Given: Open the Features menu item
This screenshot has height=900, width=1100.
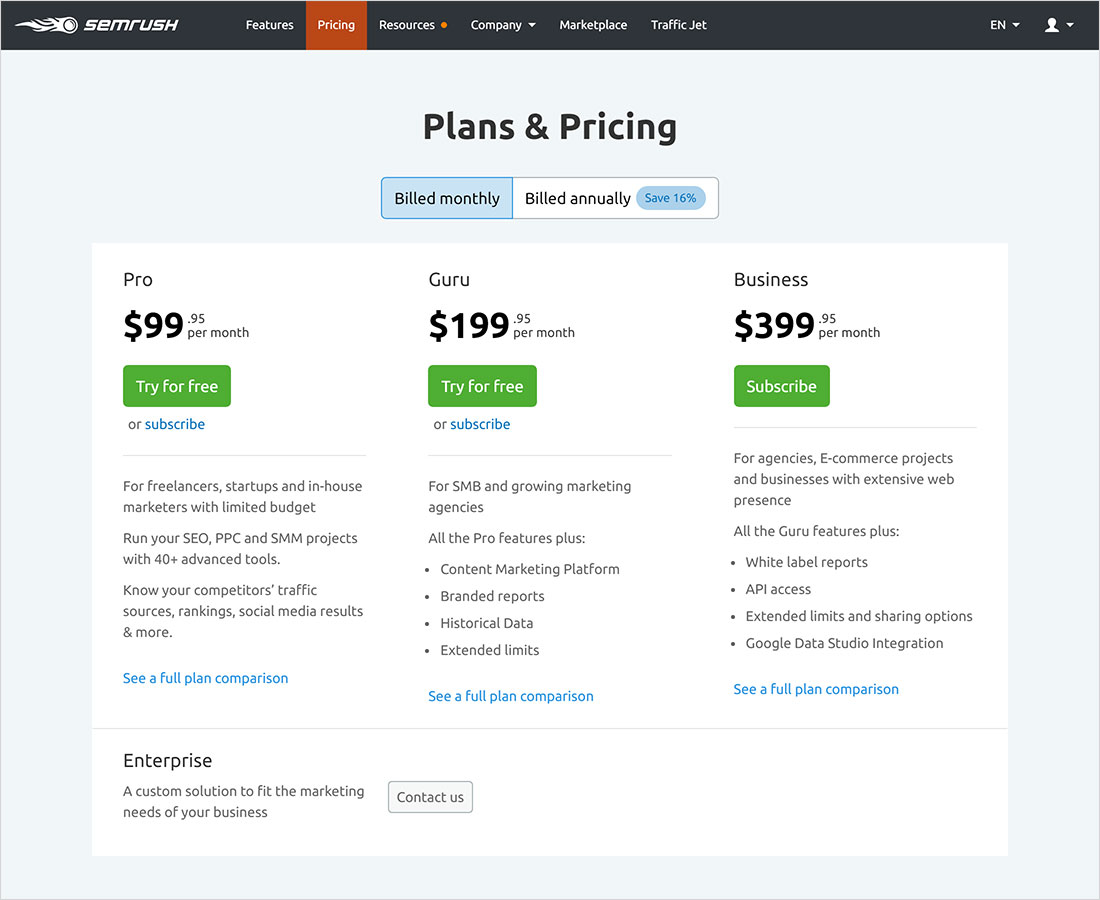Looking at the screenshot, I should pos(270,25).
